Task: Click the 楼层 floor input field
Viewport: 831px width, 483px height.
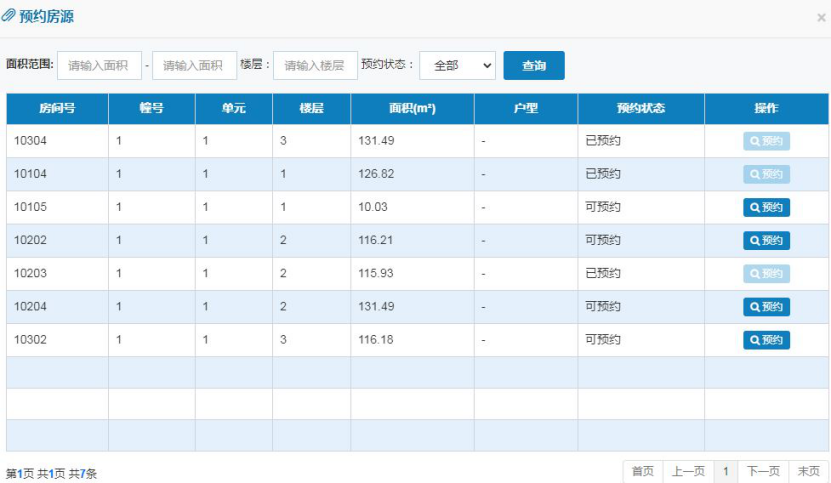Action: [x=315, y=65]
